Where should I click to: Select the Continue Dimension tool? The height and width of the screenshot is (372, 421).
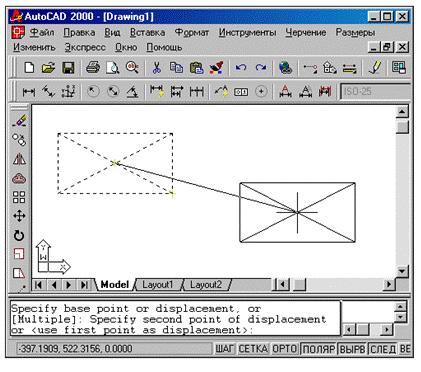[197, 92]
